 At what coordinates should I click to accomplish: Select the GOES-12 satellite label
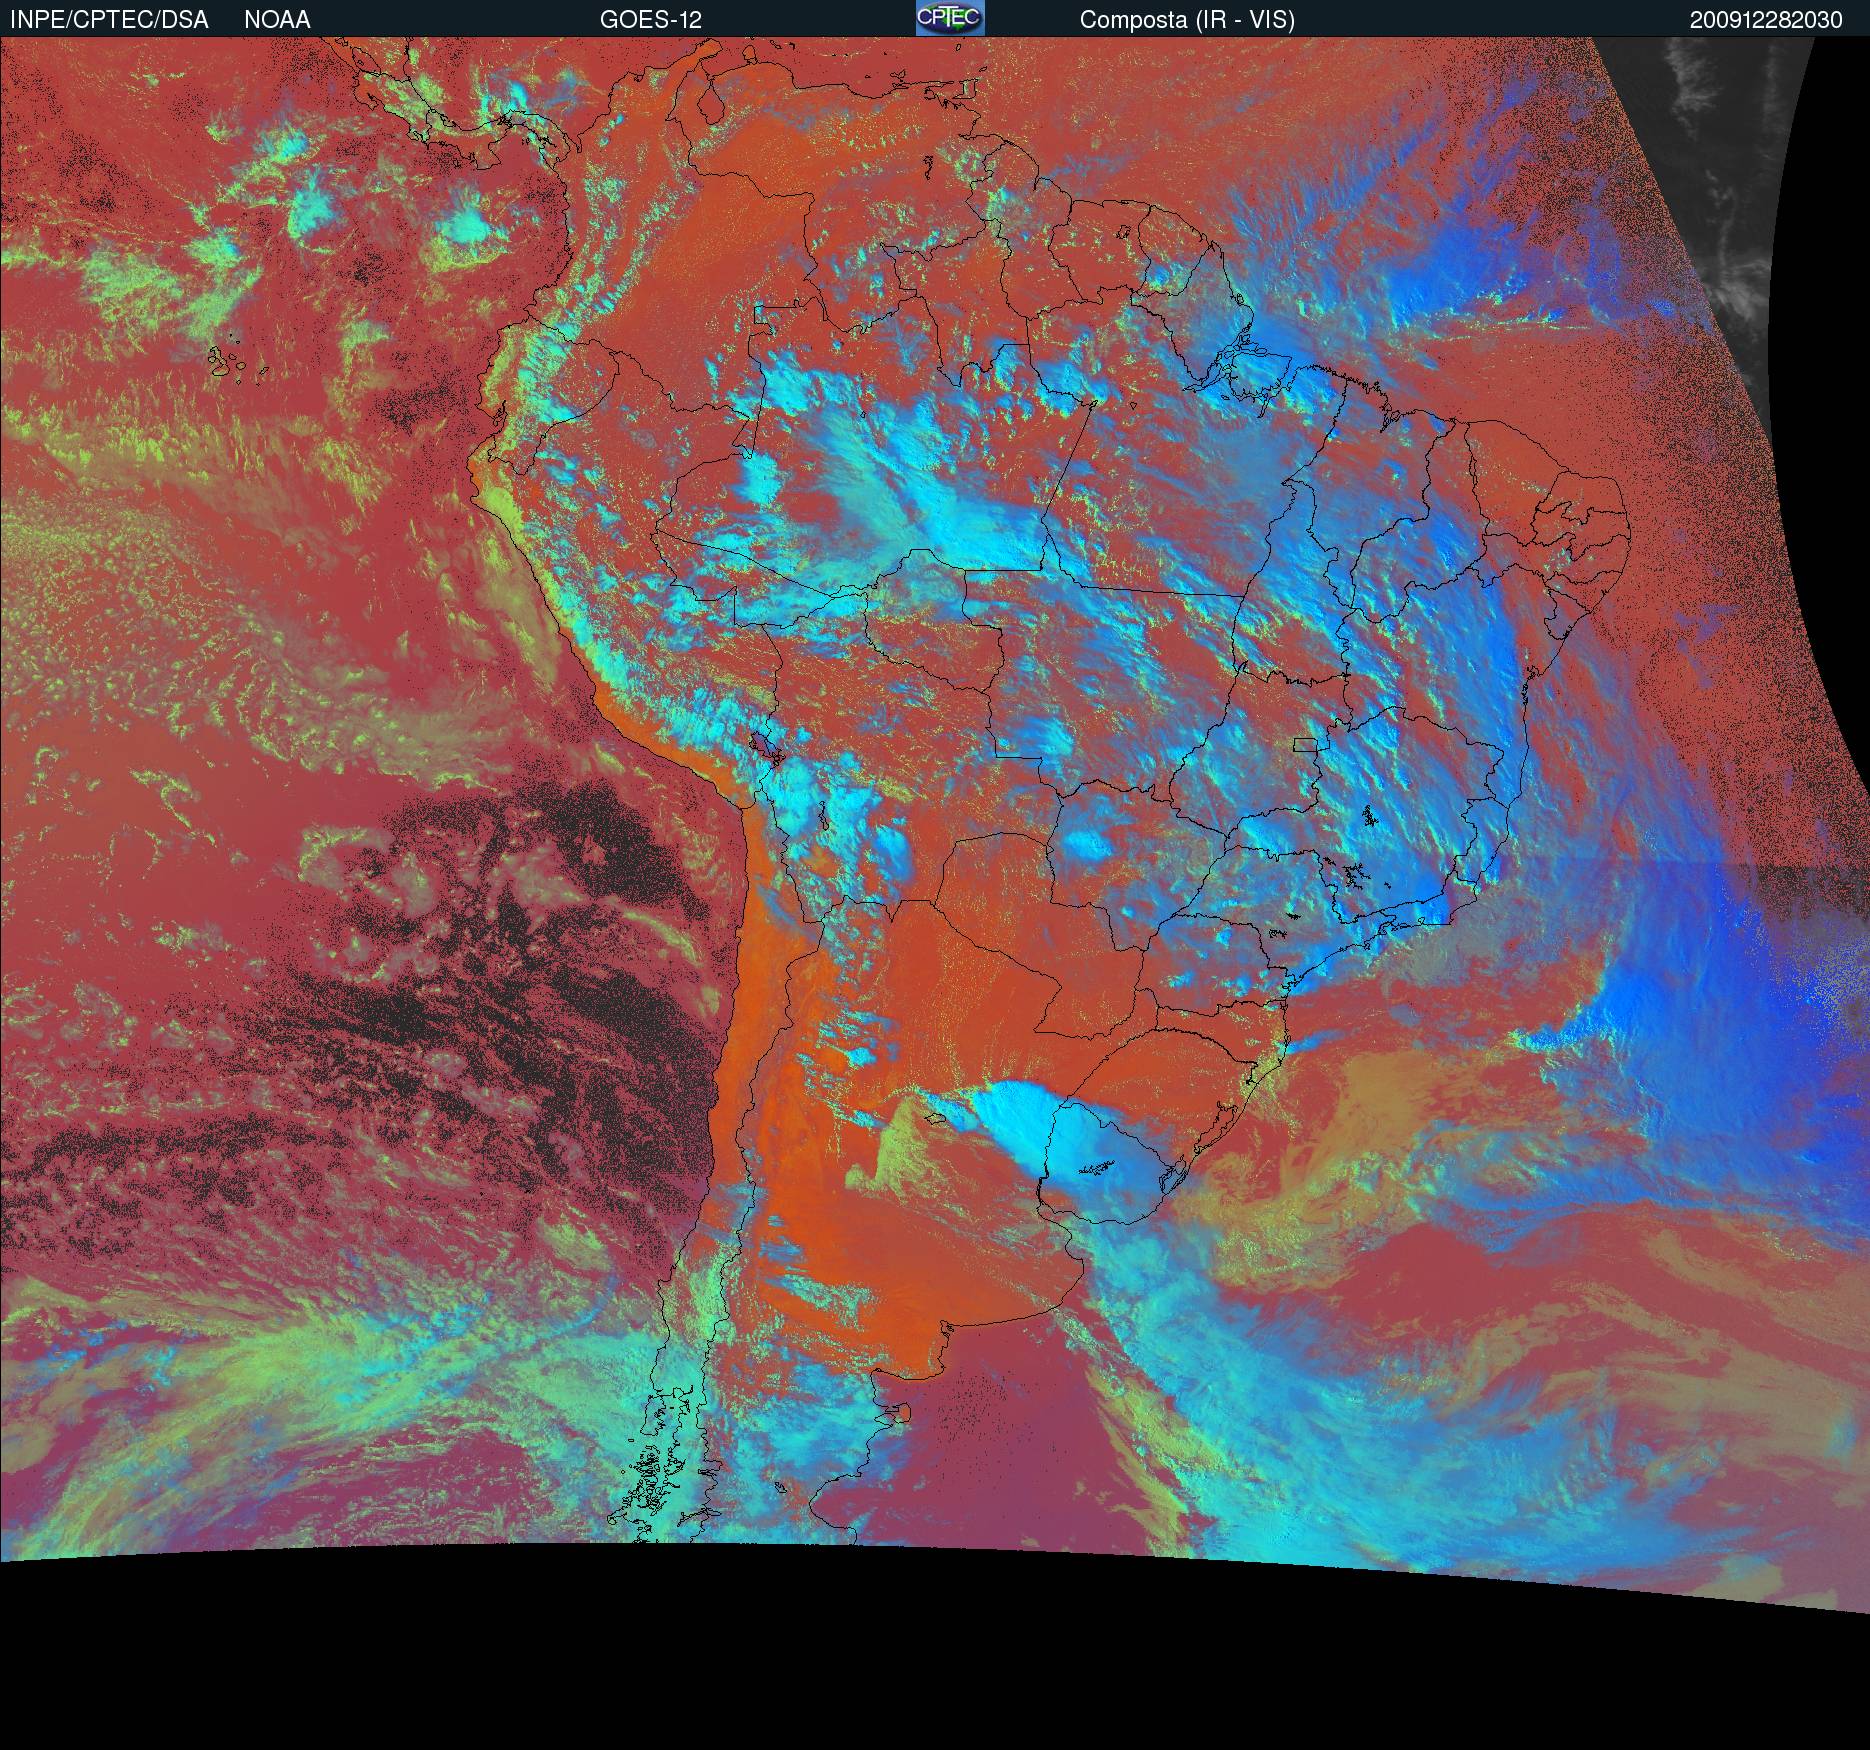coord(650,20)
